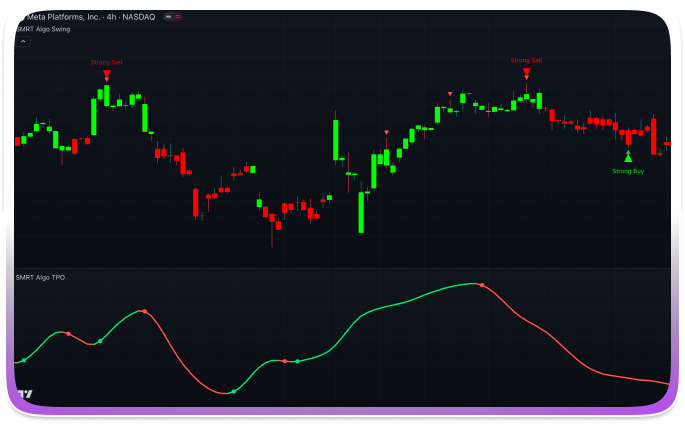Click the lower small red triangle marker
Screen dimensions: 685x425
click(x=387, y=132)
